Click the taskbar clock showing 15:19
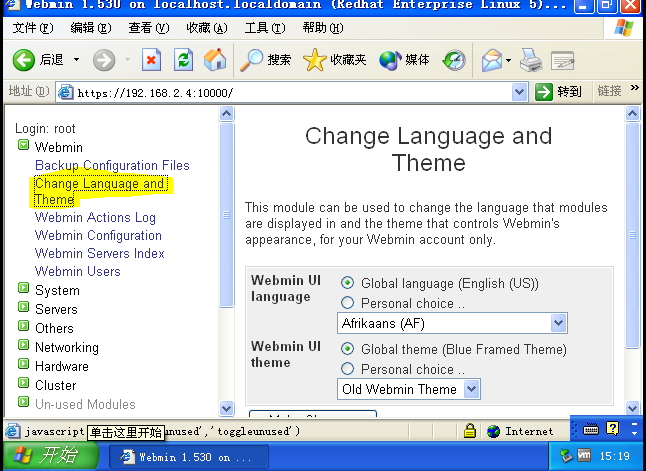This screenshot has width=646, height=471. [x=614, y=456]
